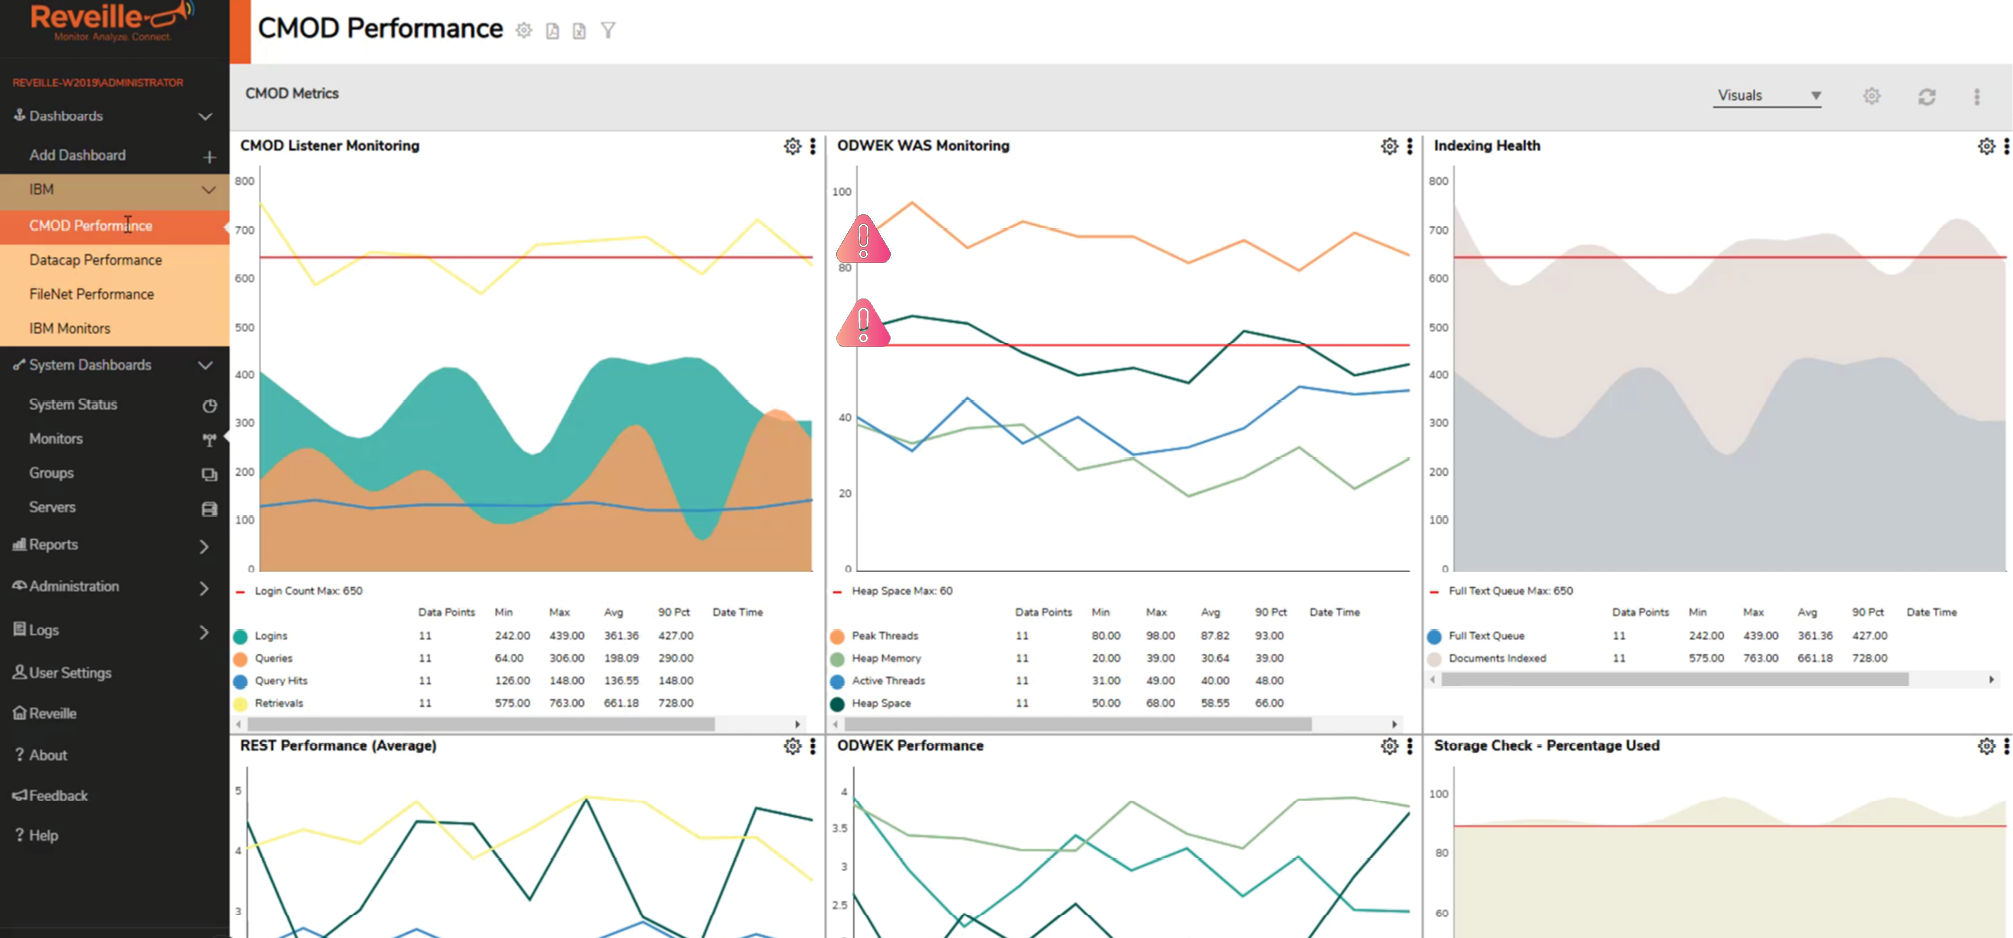Click the plus icon next to Add Dashboard
2013x938 pixels.
click(x=209, y=157)
